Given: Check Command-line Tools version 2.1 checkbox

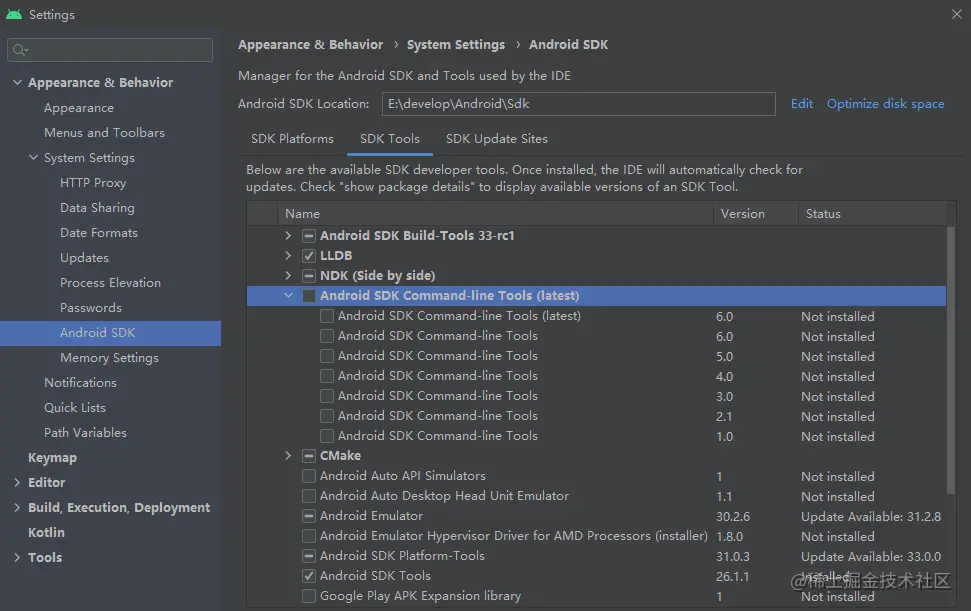Looking at the screenshot, I should (x=326, y=416).
